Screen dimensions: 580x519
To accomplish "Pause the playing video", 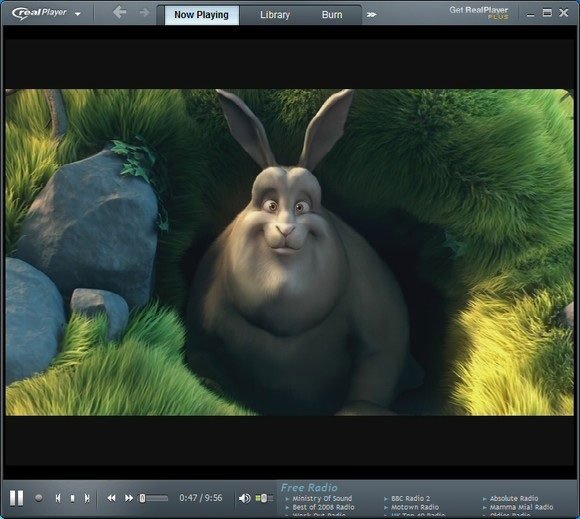I will tap(17, 498).
